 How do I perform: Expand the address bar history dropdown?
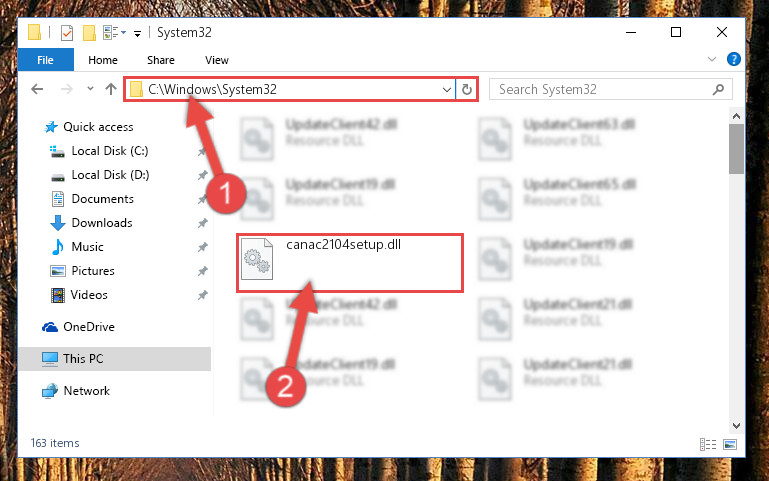point(447,90)
